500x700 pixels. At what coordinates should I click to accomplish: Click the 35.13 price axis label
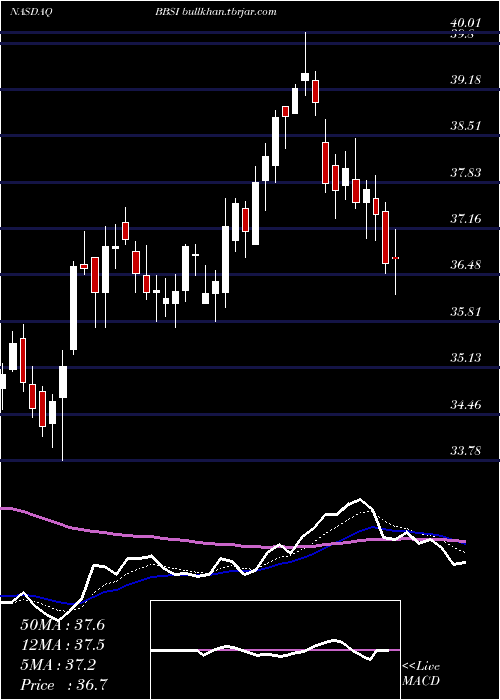466,357
